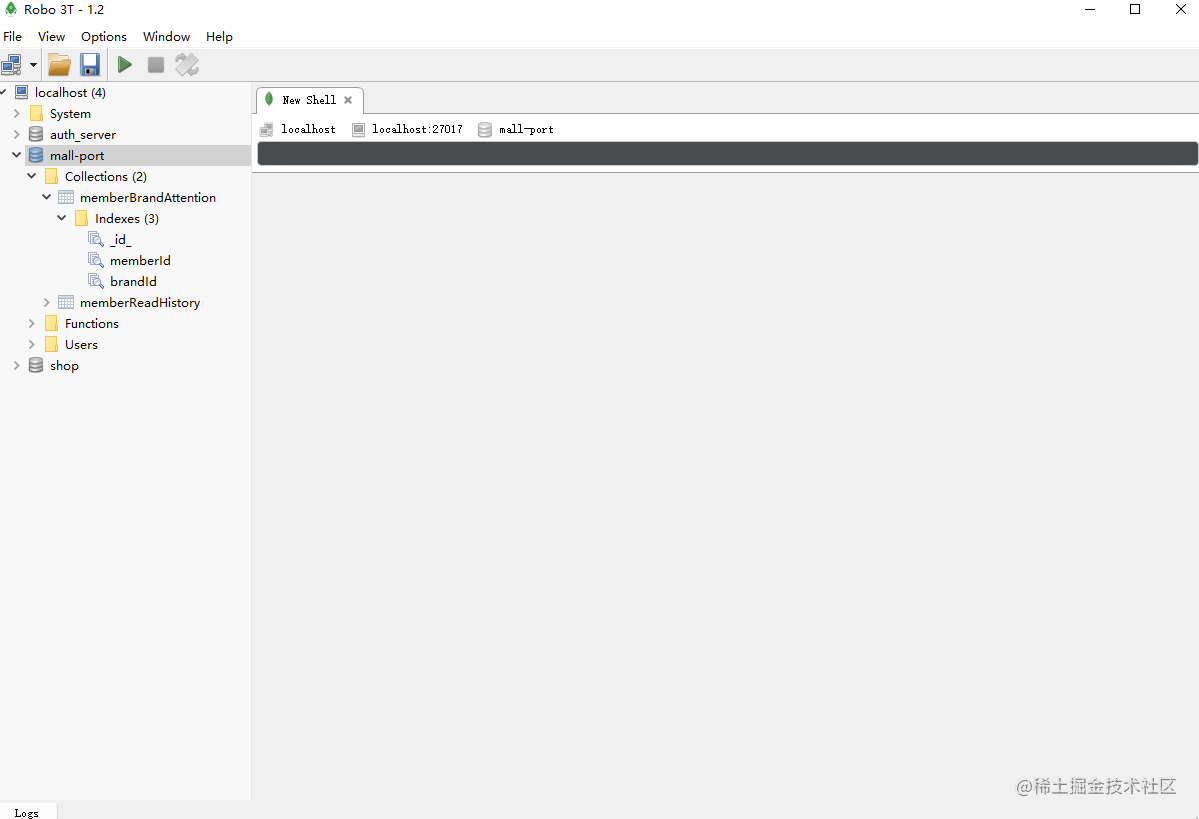Click the localhost computer icon in tree

pos(22,93)
